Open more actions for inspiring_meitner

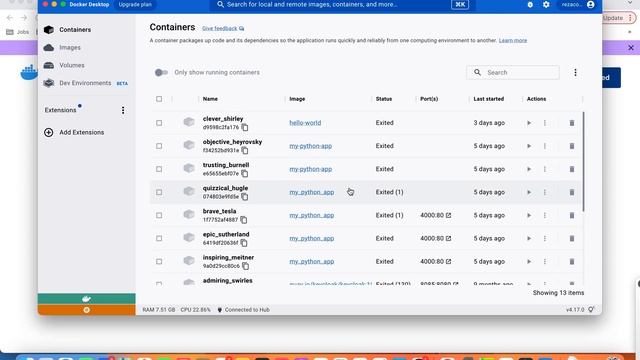click(x=544, y=262)
